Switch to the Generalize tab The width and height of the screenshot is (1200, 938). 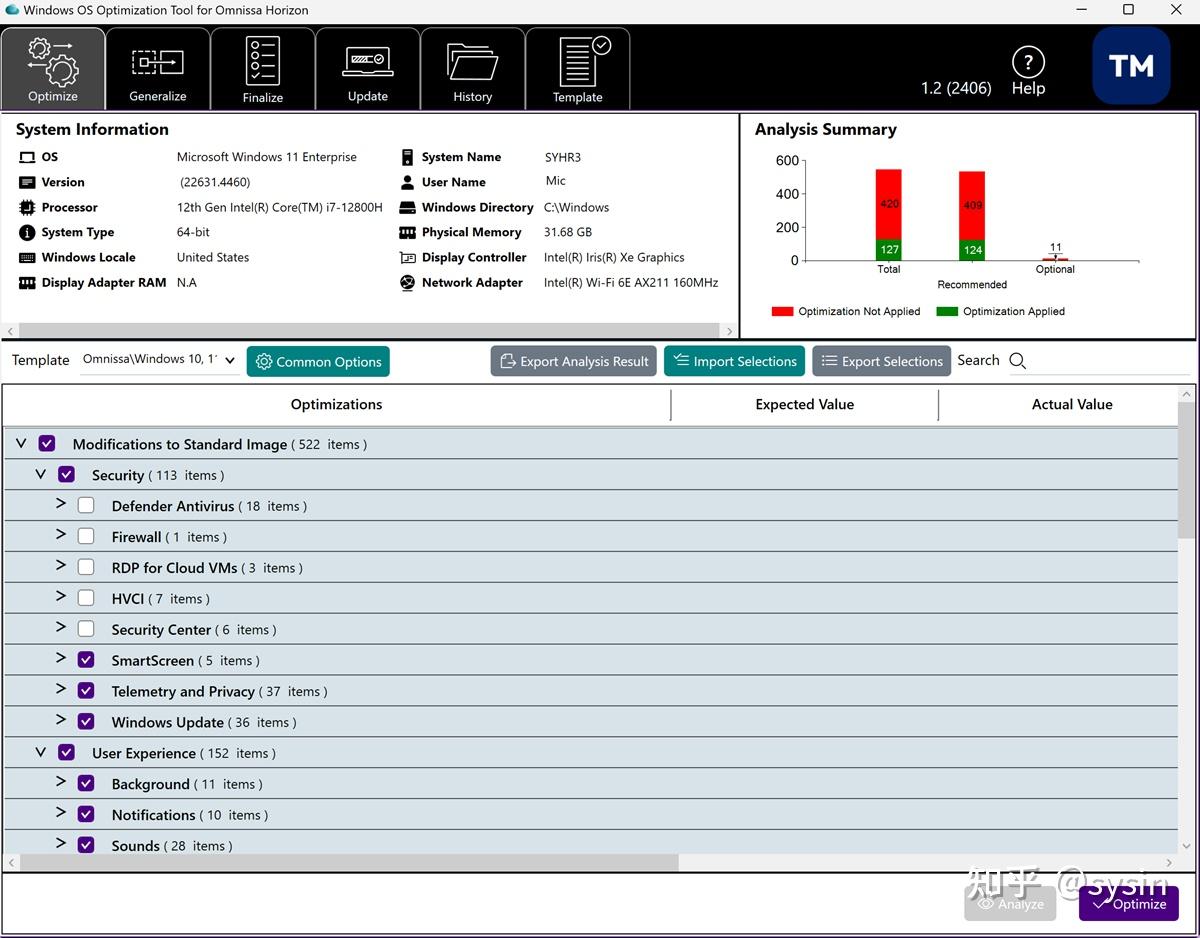158,68
